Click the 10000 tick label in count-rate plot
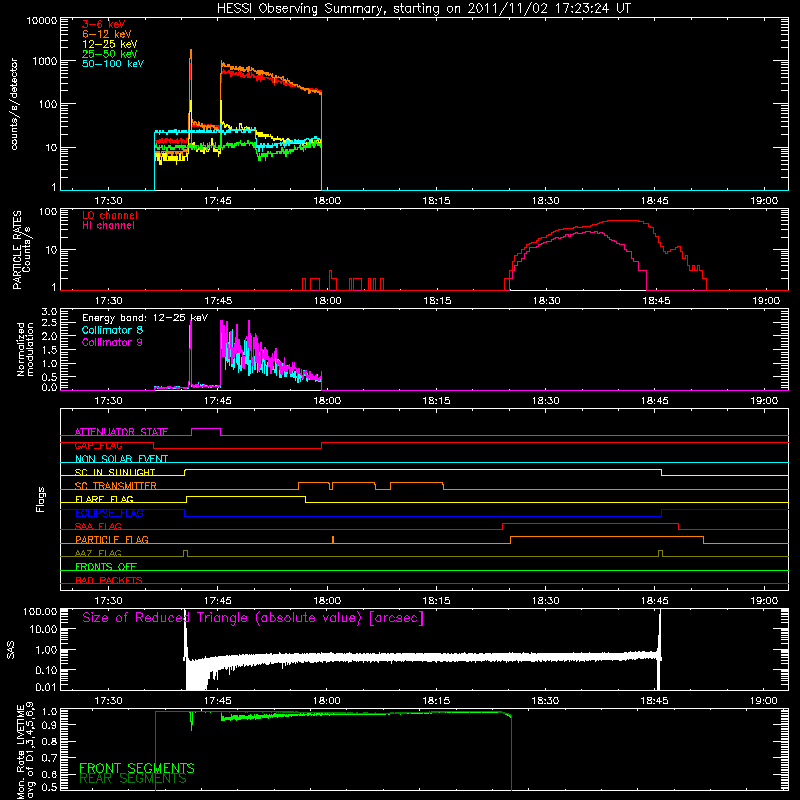 click(42, 21)
